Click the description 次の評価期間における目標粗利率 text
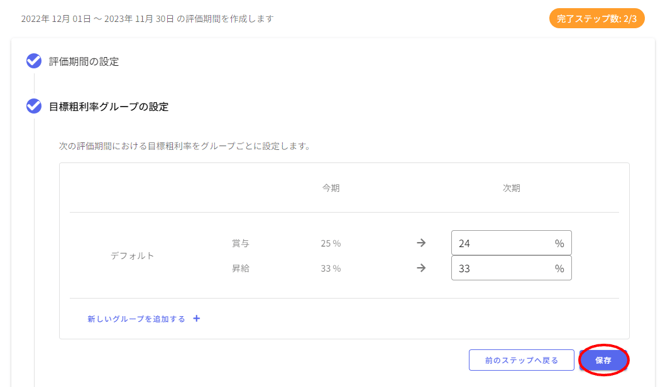 pyautogui.click(x=185, y=146)
